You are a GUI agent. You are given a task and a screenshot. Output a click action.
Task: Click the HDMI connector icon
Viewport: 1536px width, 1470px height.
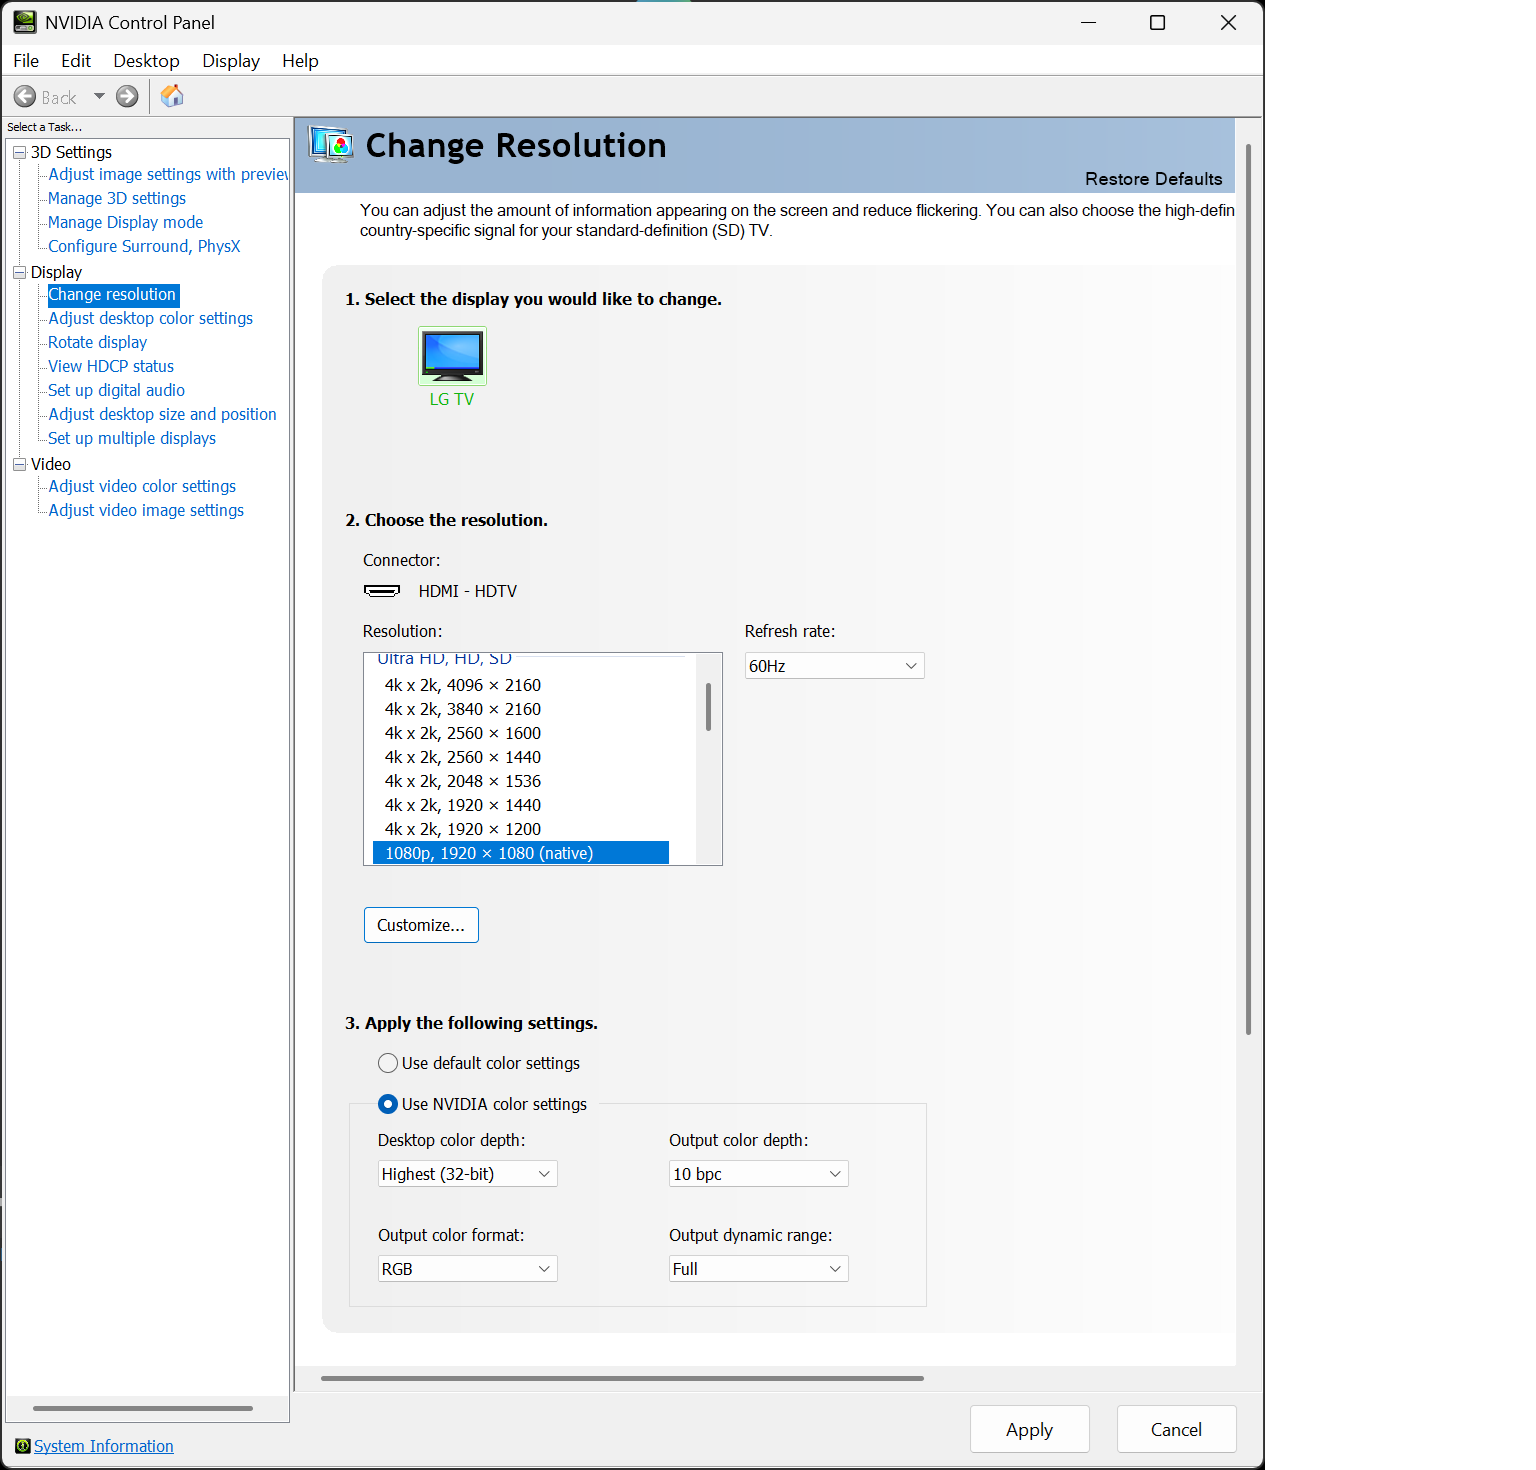[x=381, y=591]
